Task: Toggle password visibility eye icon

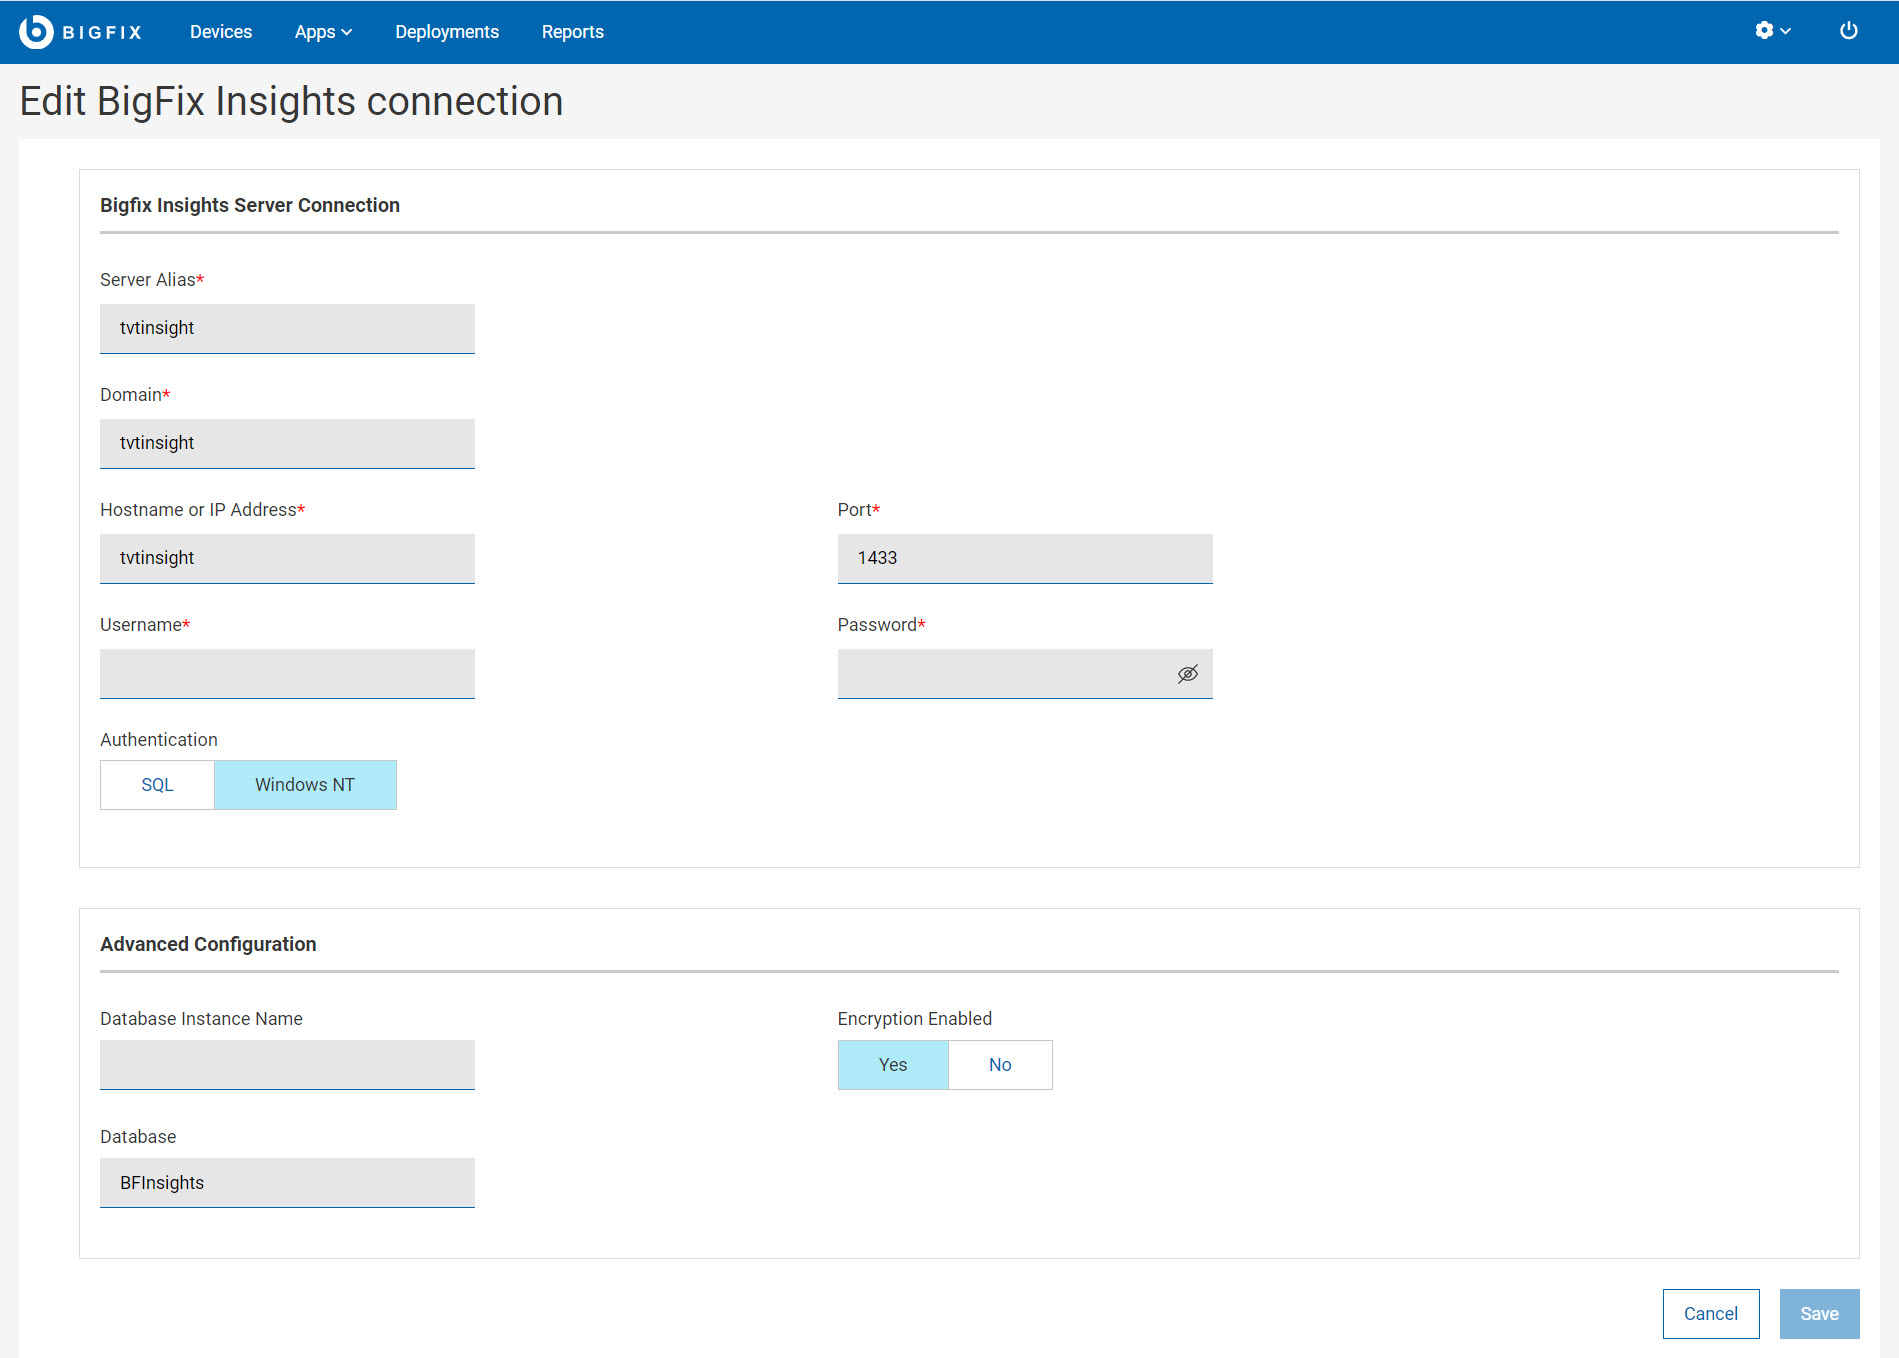Action: (x=1188, y=674)
